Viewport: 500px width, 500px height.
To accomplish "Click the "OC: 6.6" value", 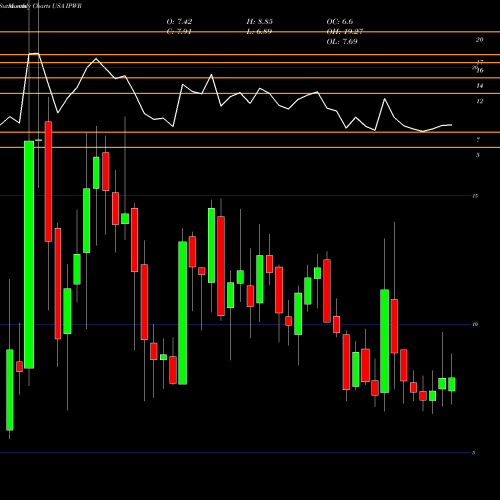I will [340, 22].
